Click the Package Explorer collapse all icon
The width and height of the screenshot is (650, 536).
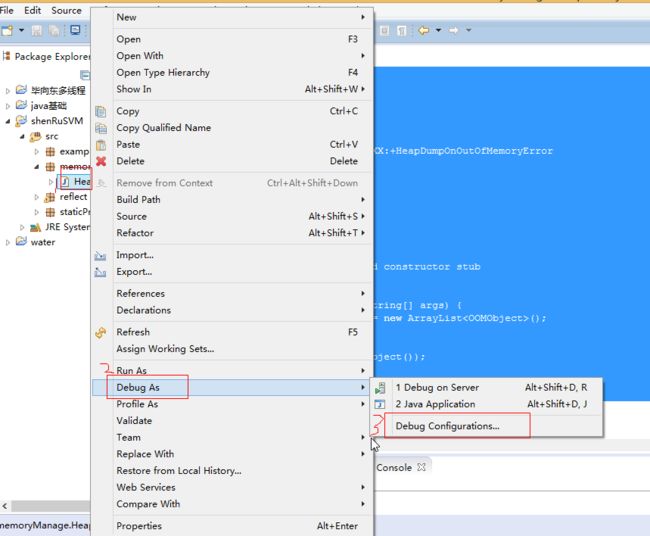(x=85, y=75)
